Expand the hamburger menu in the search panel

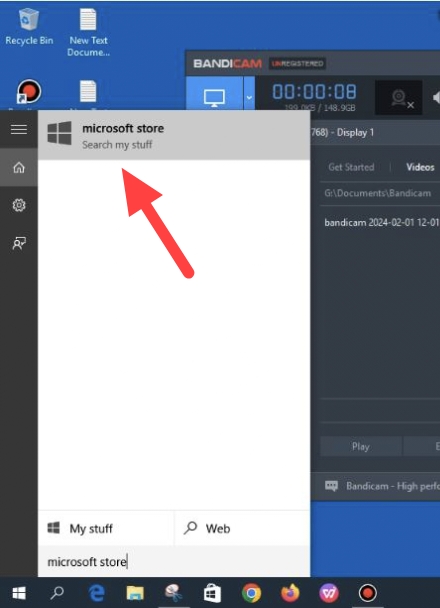click(x=19, y=130)
